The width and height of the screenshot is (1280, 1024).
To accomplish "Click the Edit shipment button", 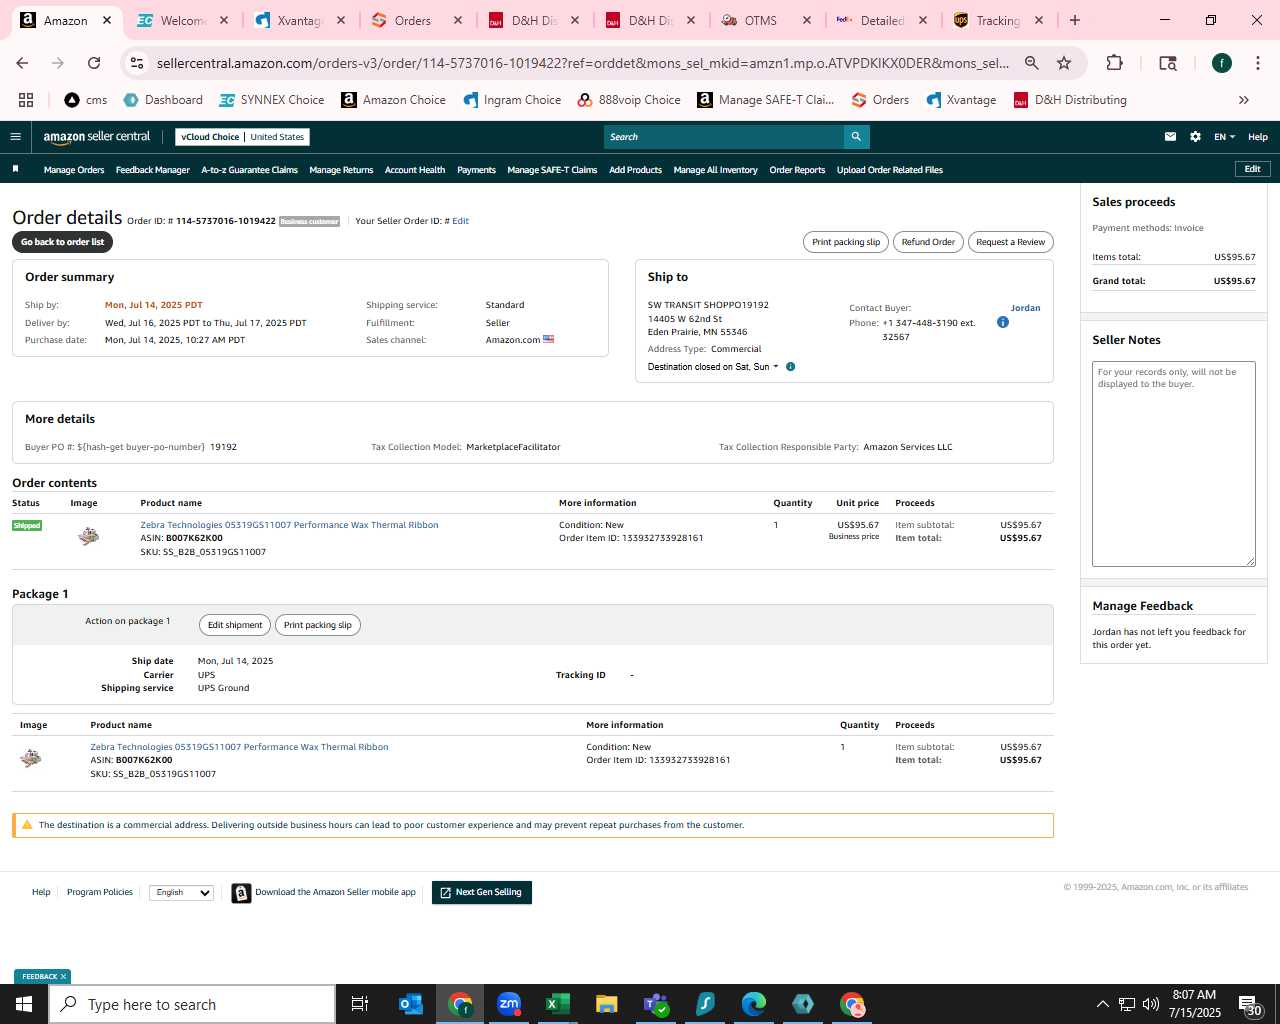I will 235,625.
